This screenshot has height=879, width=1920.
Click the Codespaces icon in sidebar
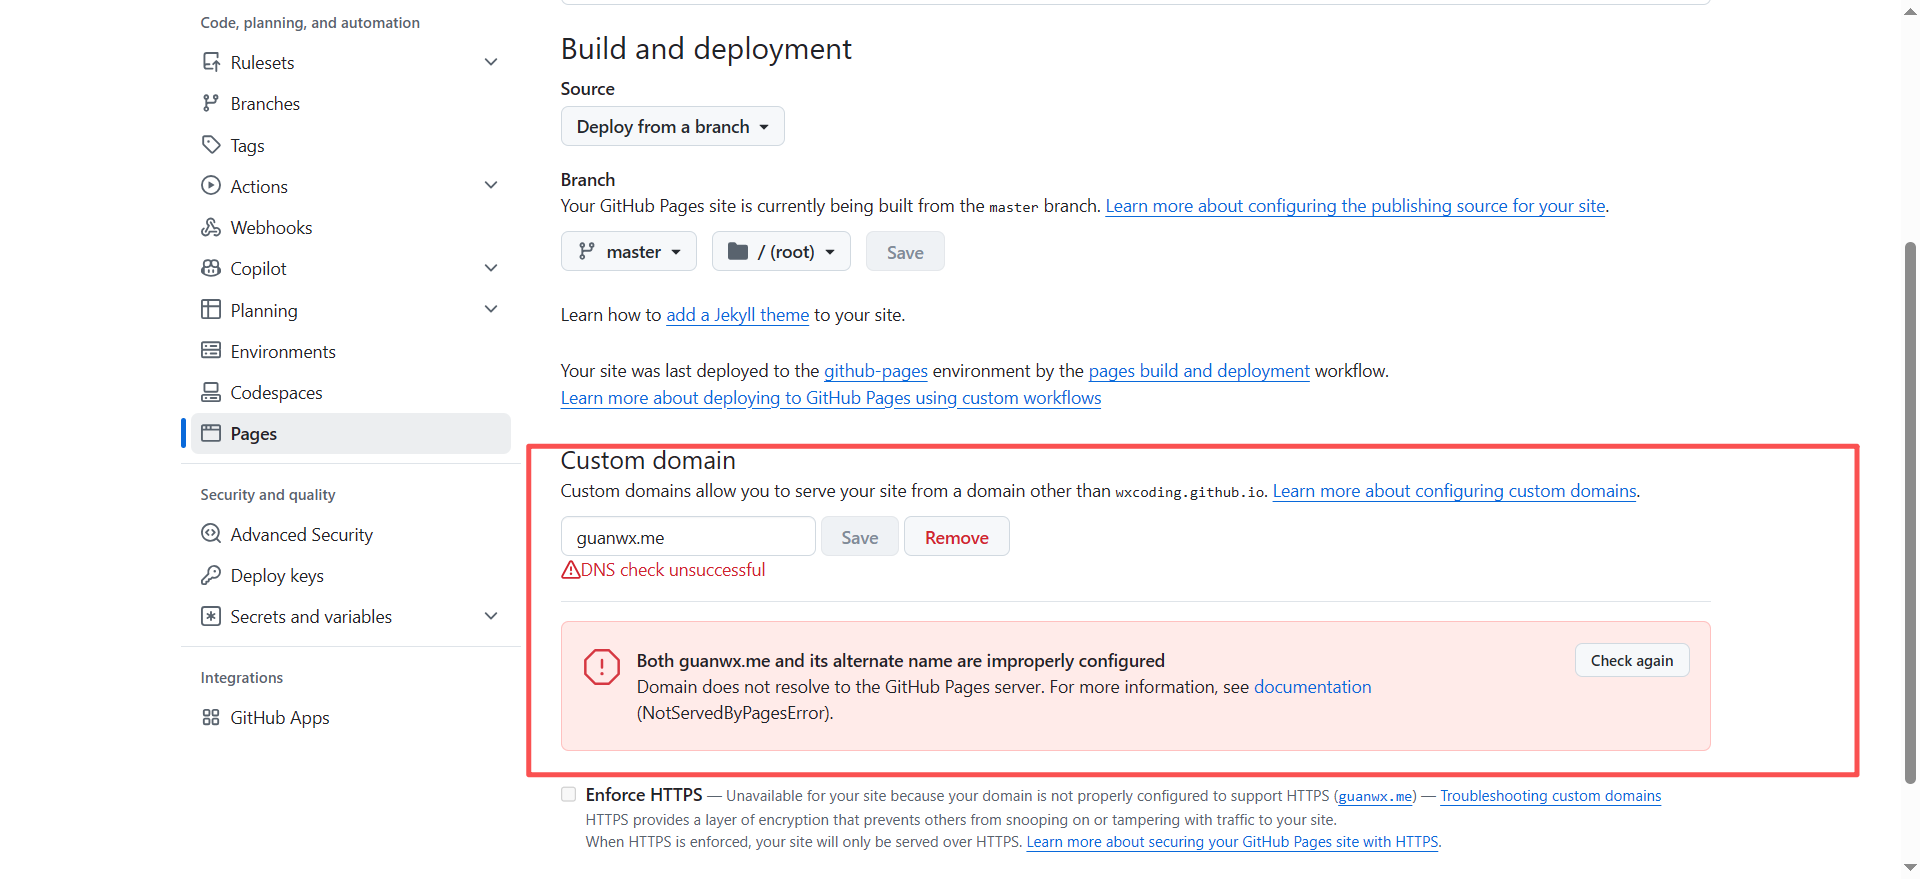click(x=211, y=392)
